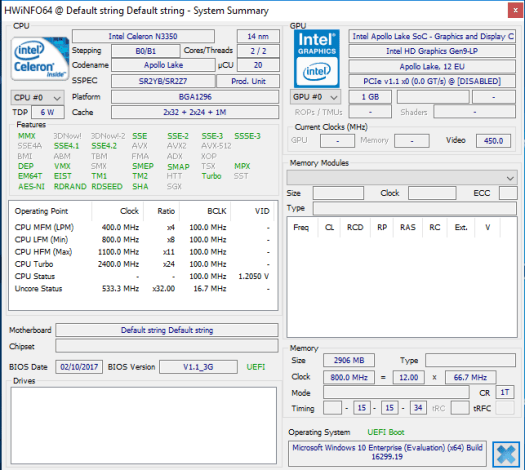Click inside the empty Drives list box
Image resolution: width=525 pixels, height=470 pixels.
click(x=143, y=425)
